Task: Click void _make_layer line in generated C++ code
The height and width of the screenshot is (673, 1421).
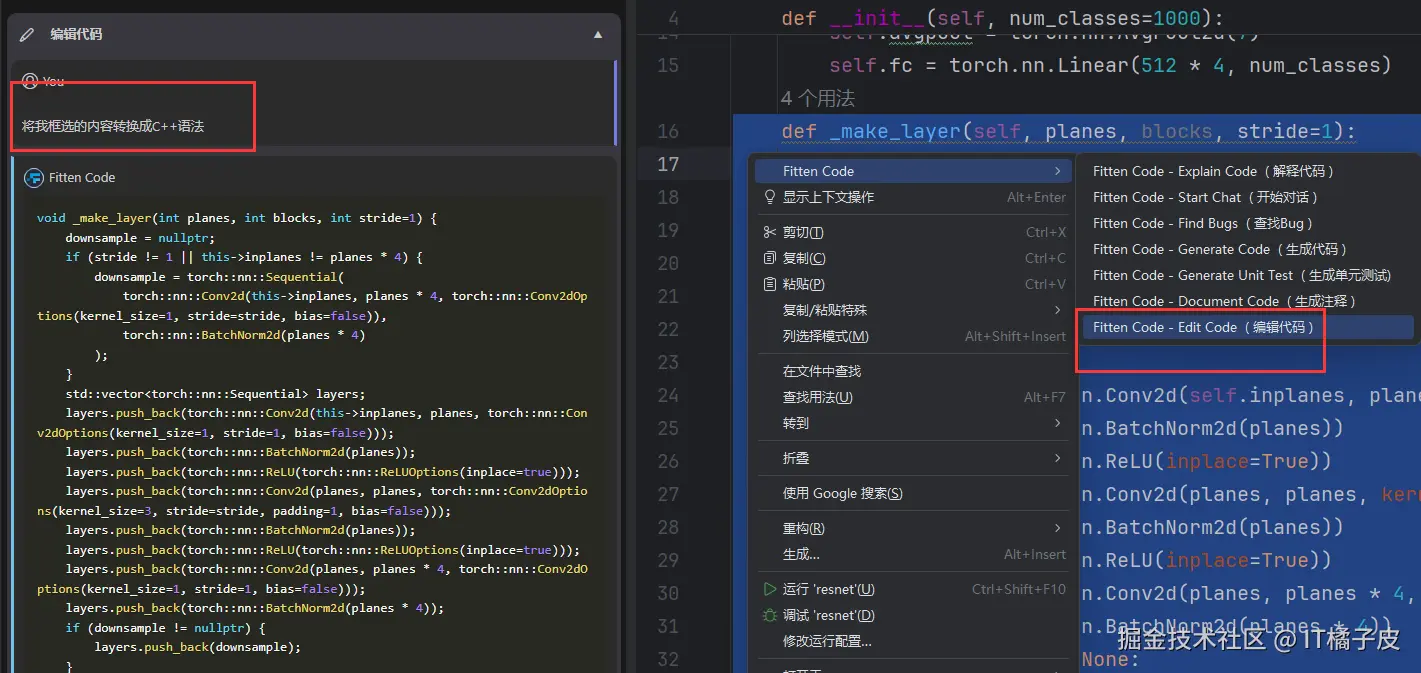Action: [237, 217]
